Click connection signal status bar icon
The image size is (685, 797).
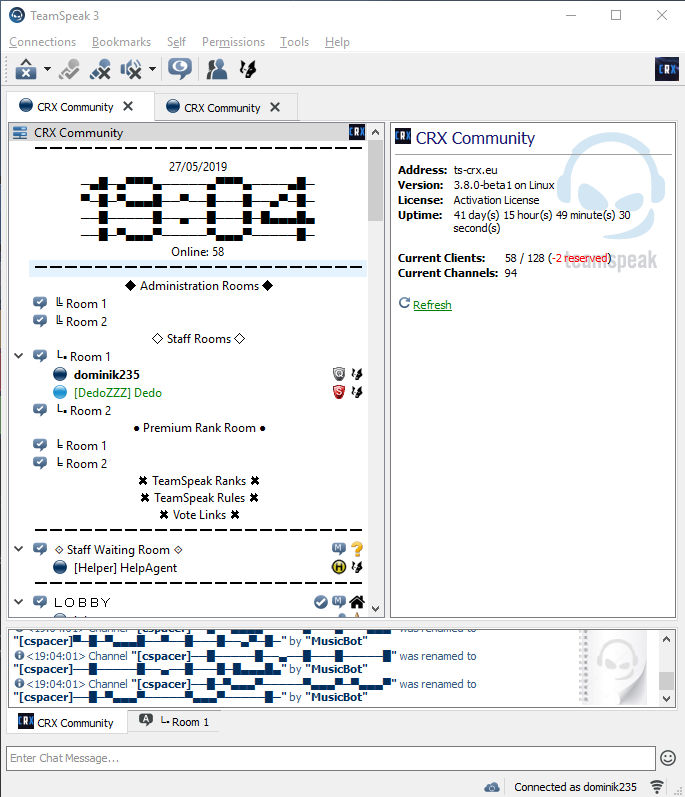pos(657,787)
